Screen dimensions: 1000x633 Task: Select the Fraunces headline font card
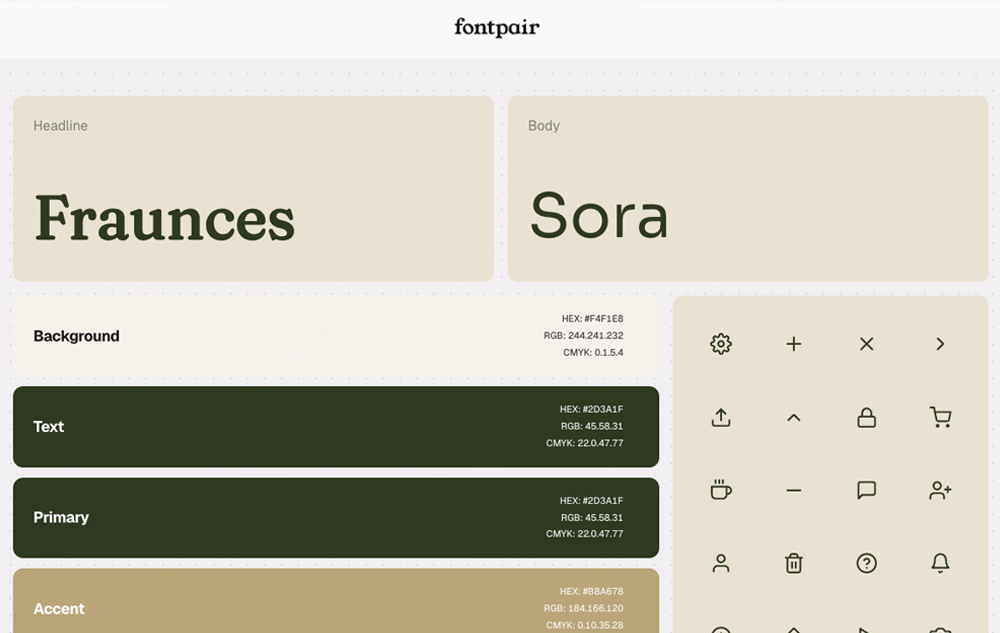tap(253, 189)
